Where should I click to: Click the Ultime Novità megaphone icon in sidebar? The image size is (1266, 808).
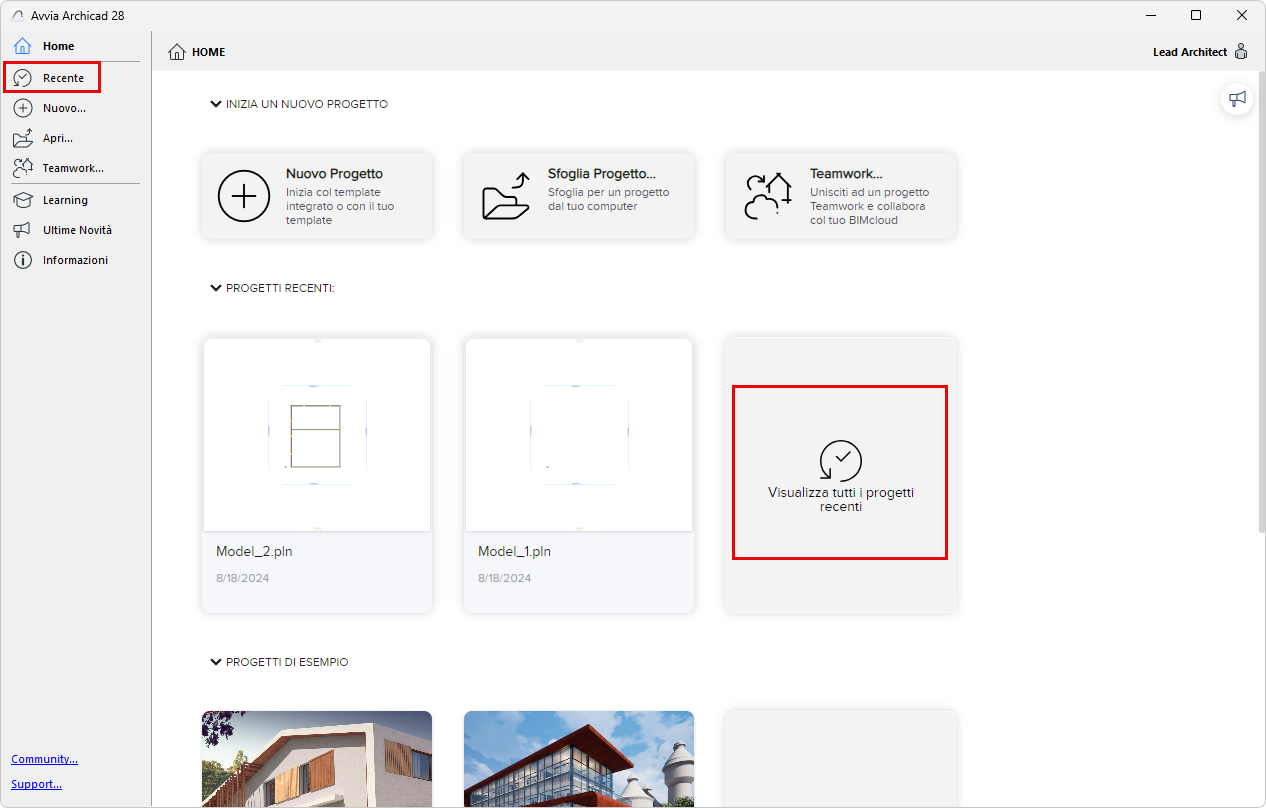(x=23, y=230)
